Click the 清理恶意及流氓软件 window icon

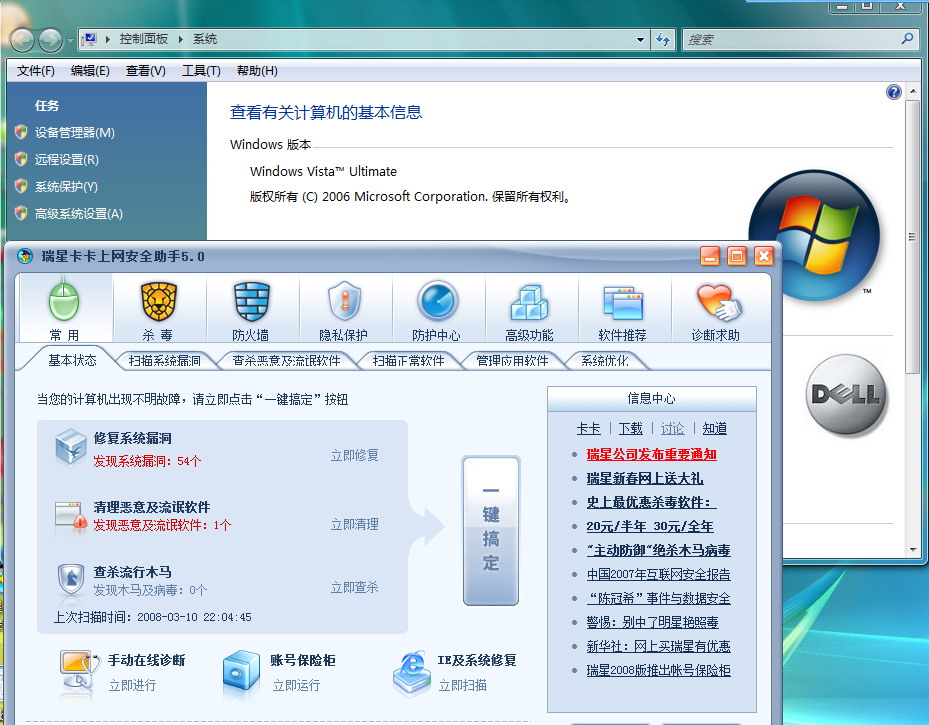tap(71, 517)
